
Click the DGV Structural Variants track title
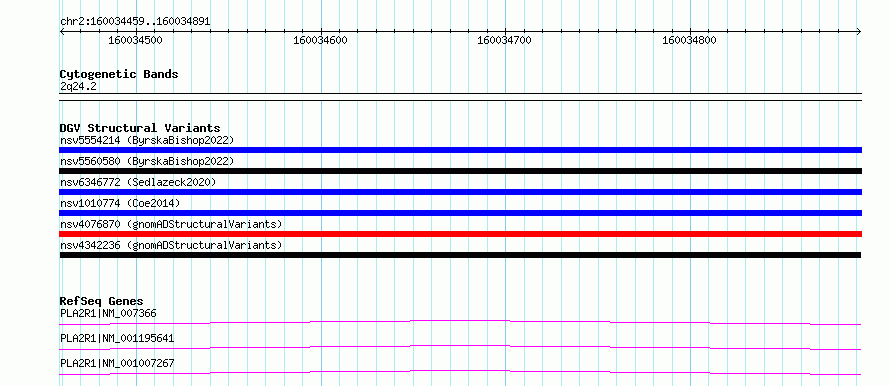140,128
